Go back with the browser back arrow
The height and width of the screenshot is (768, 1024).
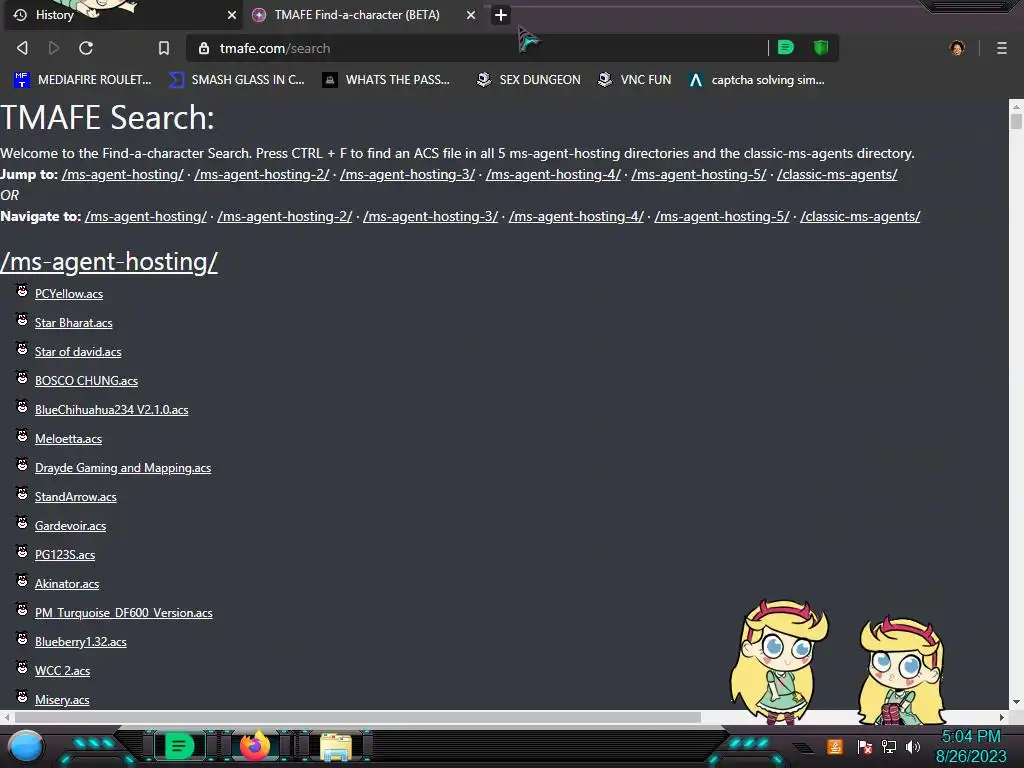click(x=22, y=48)
